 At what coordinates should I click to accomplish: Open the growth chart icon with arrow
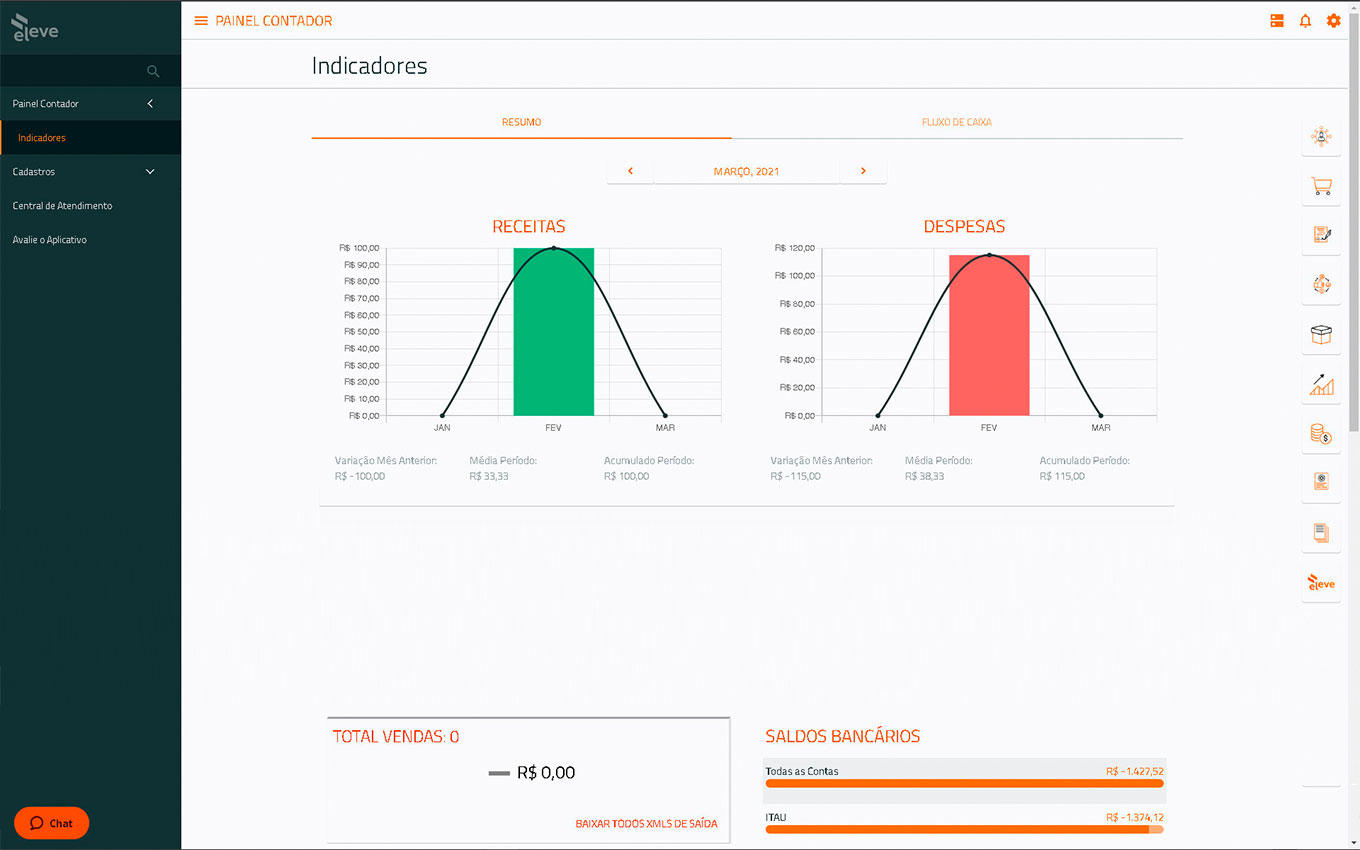click(x=1321, y=385)
